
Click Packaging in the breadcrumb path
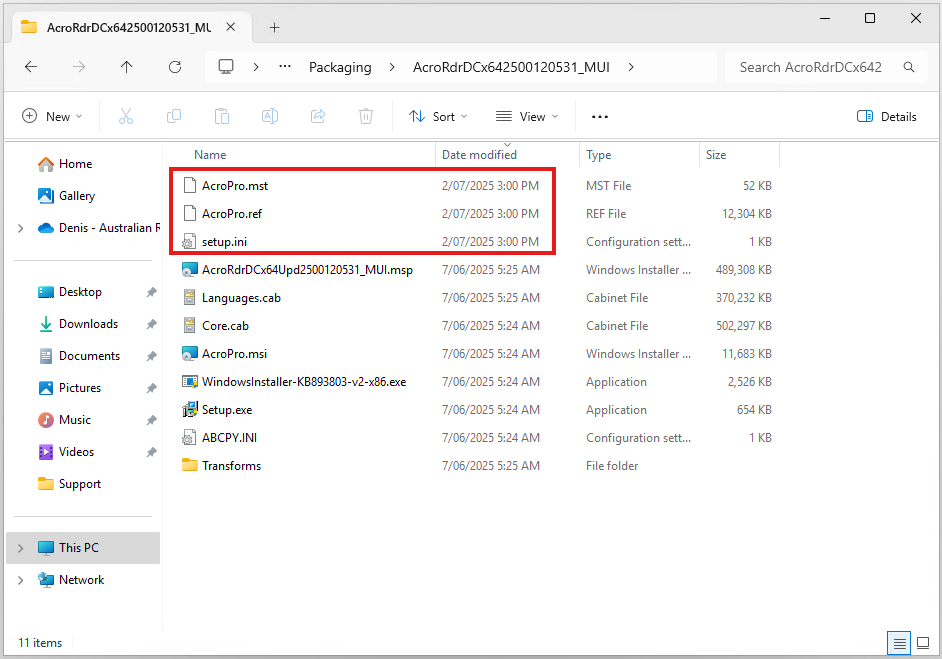[340, 67]
